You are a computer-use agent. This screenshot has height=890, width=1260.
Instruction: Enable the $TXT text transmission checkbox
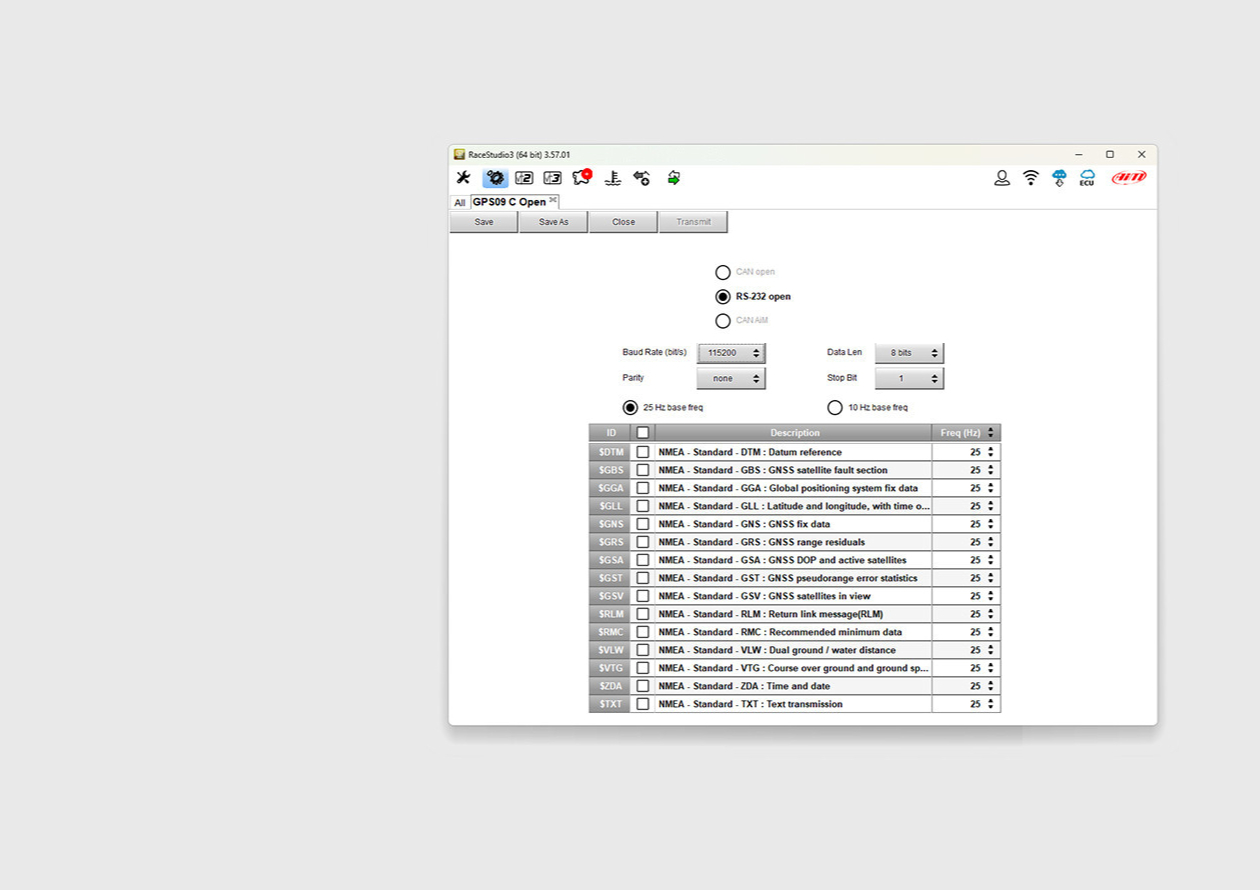point(643,704)
